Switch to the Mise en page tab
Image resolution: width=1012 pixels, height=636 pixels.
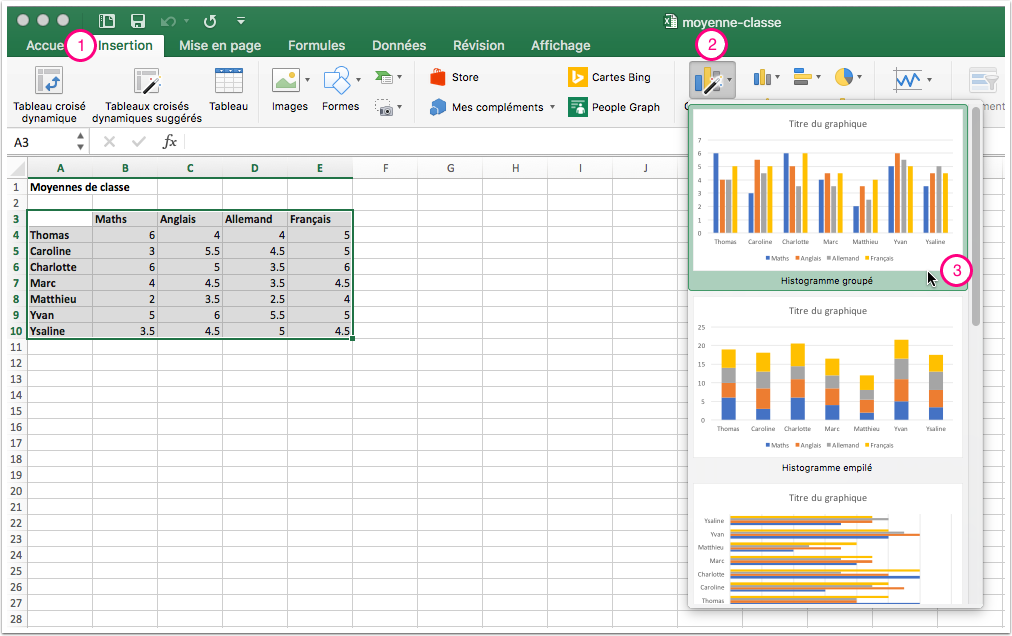[x=220, y=45]
